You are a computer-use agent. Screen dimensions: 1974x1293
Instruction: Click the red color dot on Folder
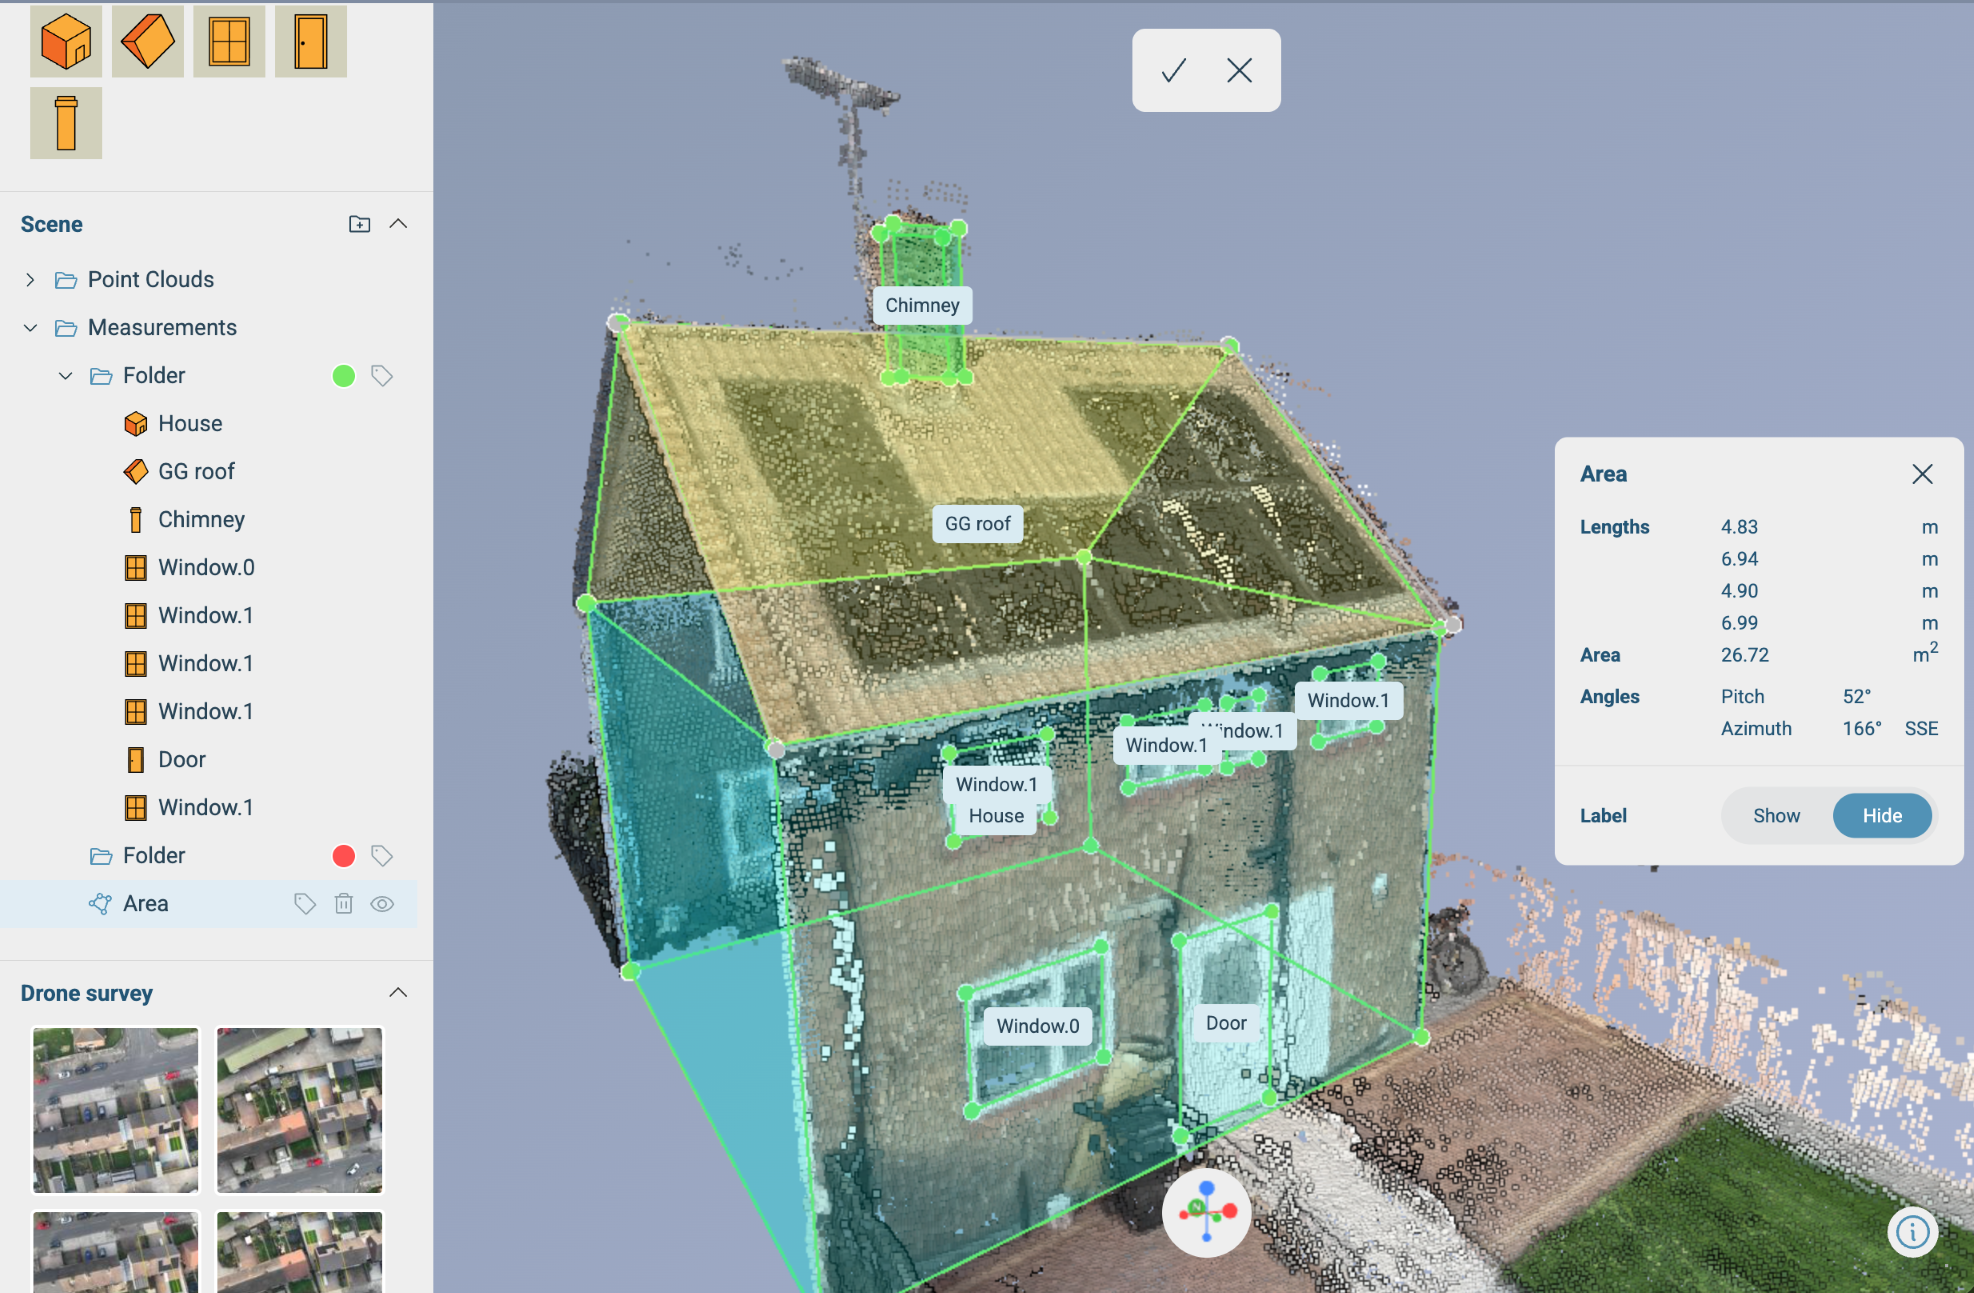tap(343, 856)
